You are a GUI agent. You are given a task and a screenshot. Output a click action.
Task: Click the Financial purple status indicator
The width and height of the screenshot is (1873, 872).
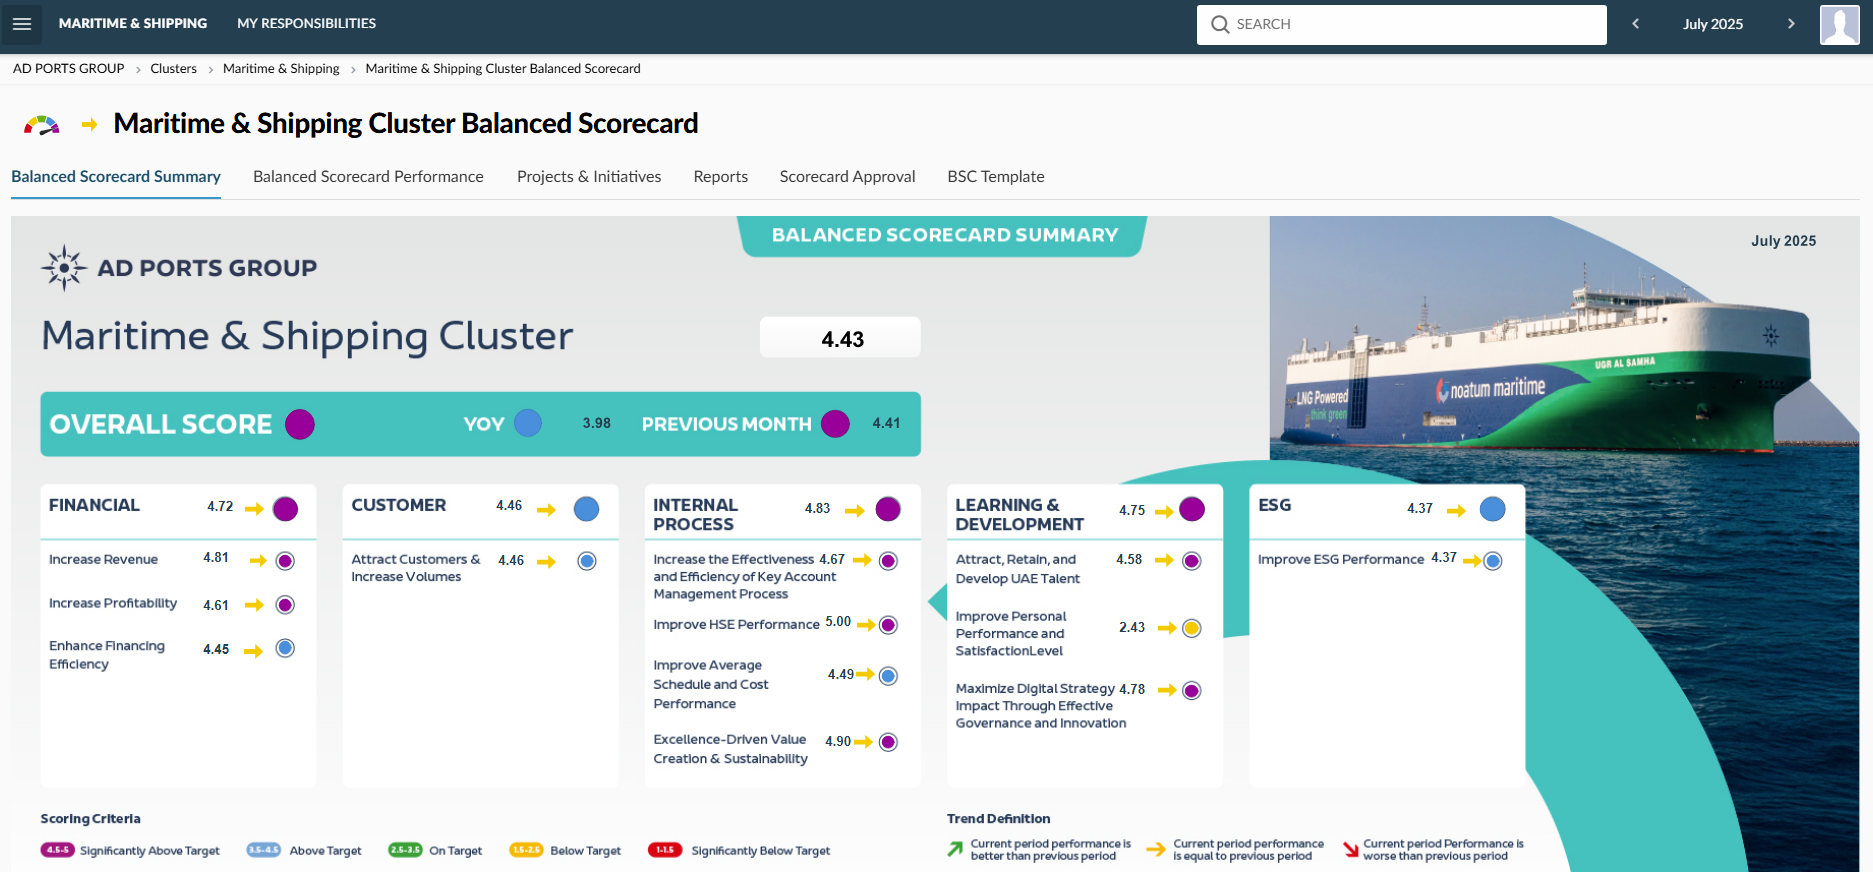point(285,509)
